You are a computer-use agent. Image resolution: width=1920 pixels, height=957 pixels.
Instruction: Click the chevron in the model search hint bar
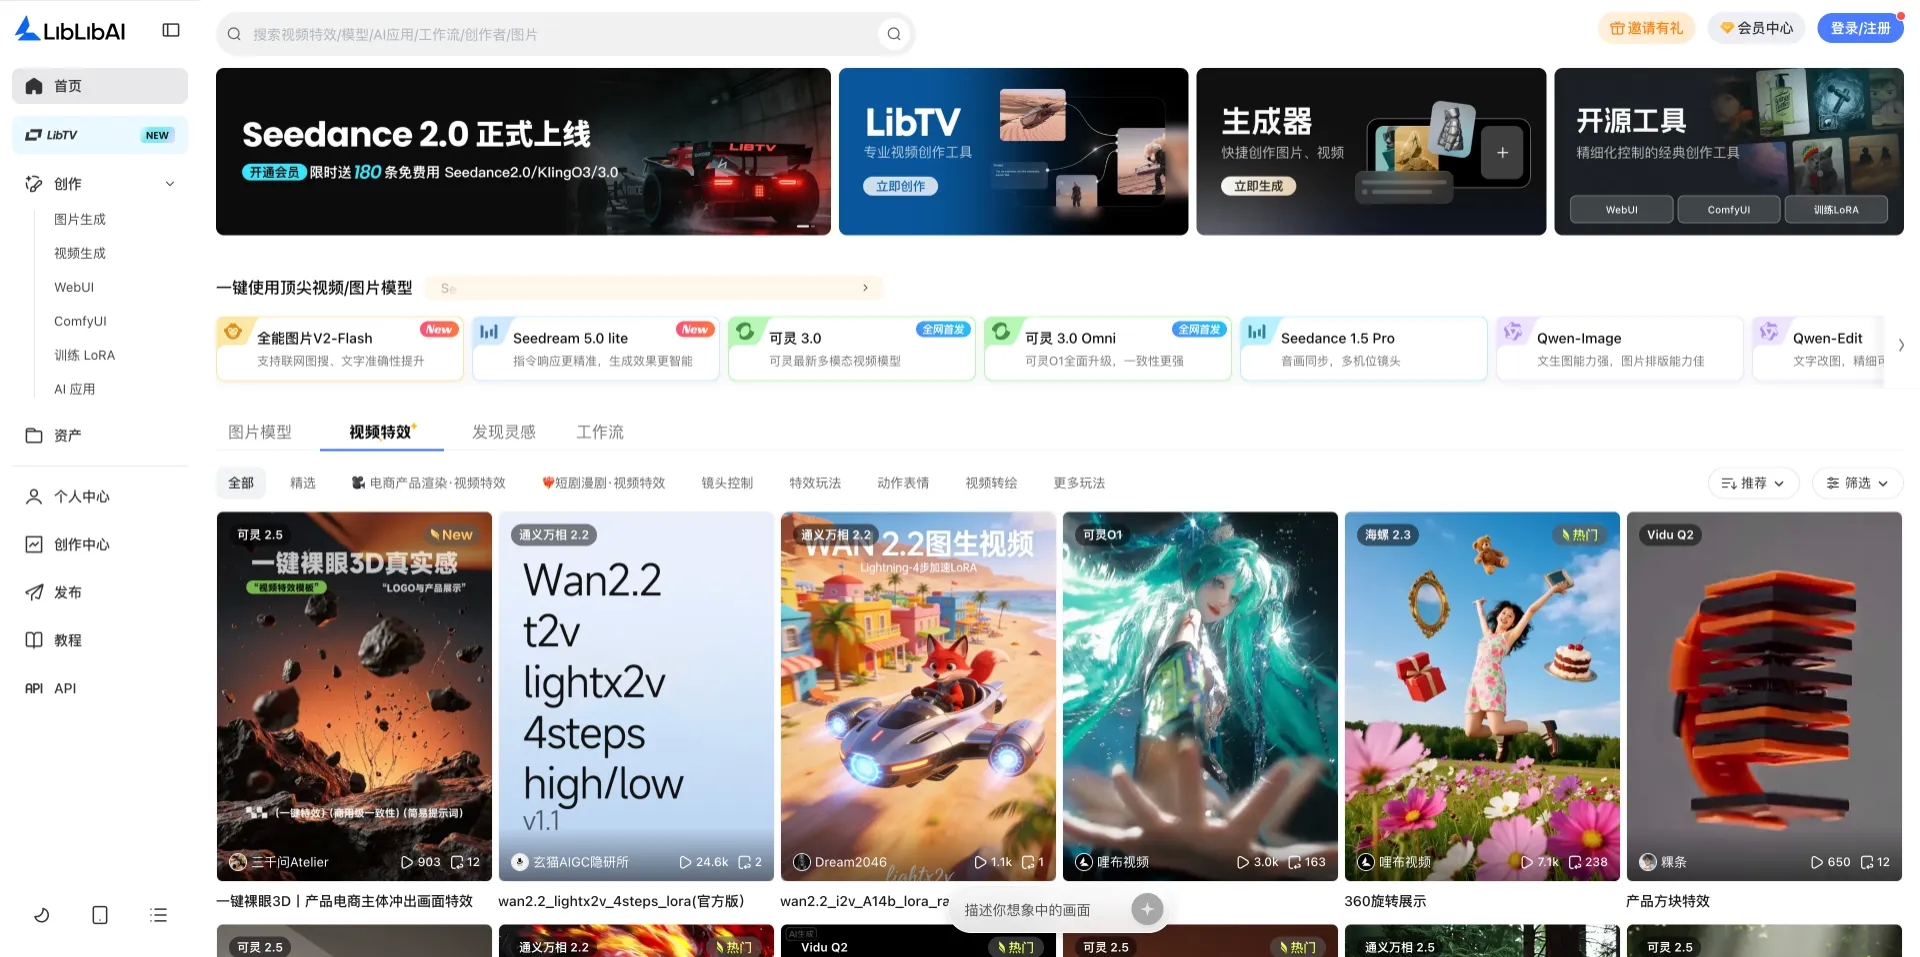[x=865, y=288]
